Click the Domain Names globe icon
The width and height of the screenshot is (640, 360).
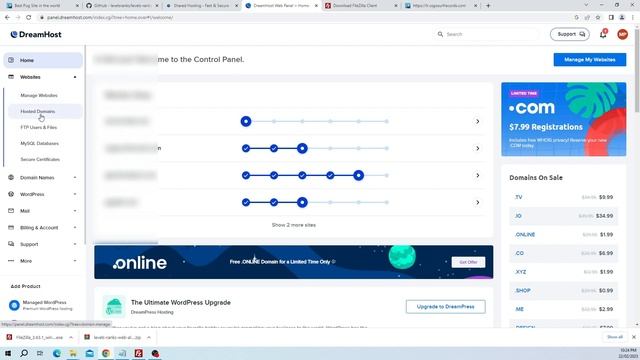11,178
